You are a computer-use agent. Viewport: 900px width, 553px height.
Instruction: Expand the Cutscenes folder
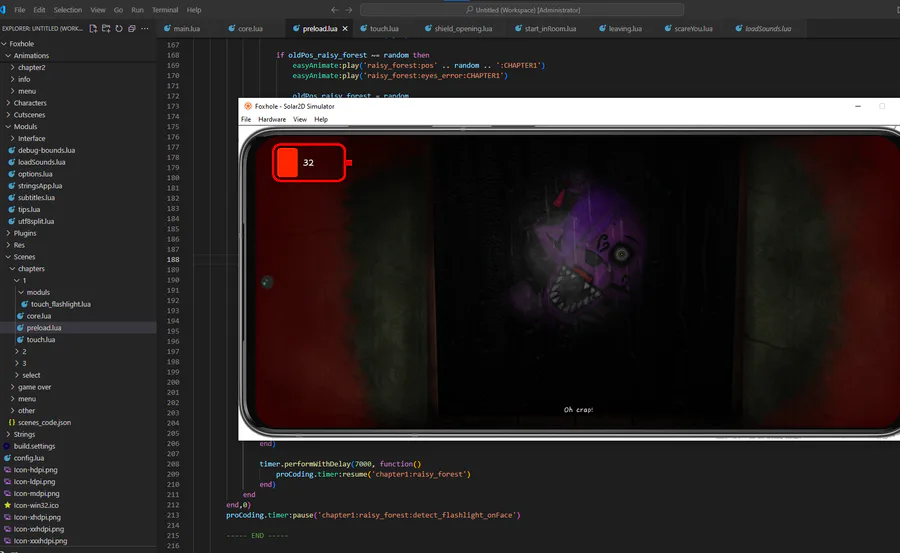point(29,115)
